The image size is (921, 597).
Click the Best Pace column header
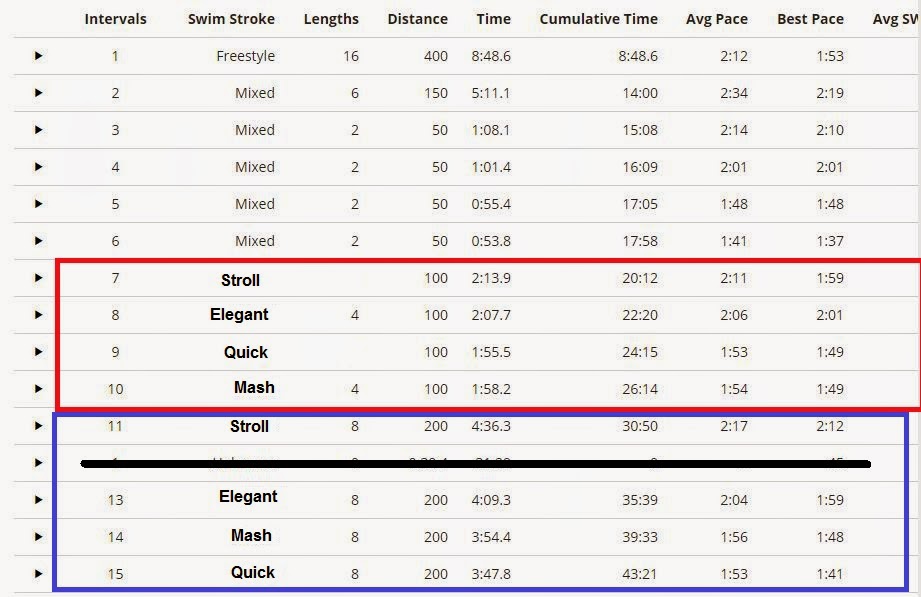click(x=811, y=19)
